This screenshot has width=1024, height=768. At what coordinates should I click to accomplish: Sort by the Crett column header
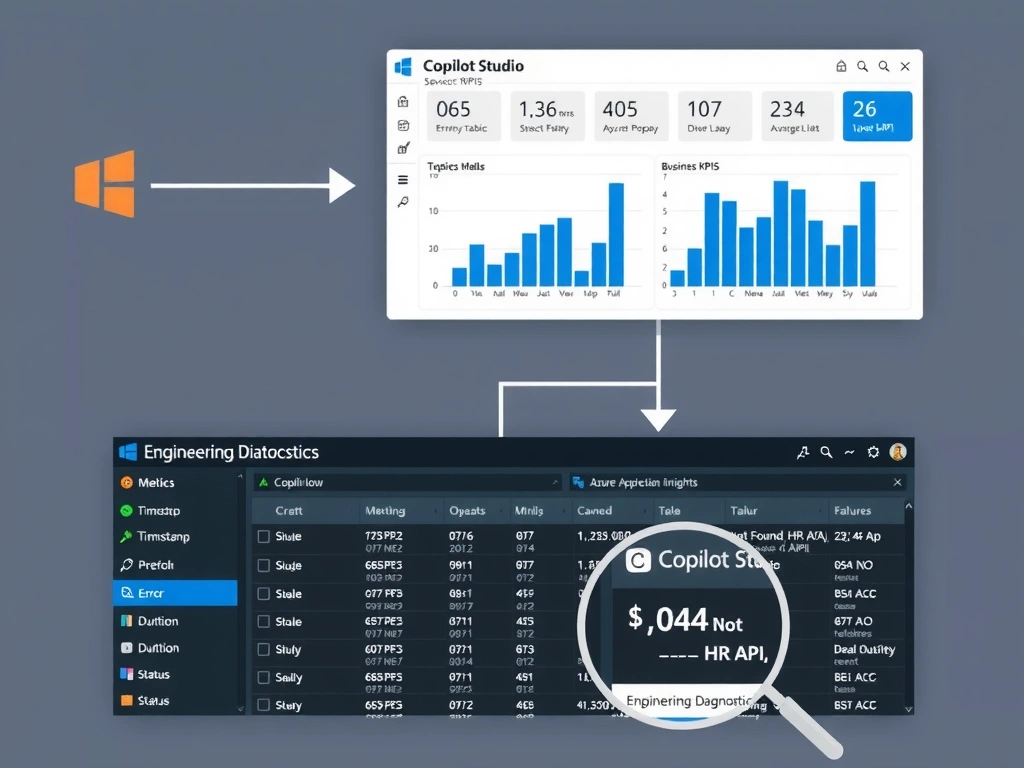(x=306, y=511)
